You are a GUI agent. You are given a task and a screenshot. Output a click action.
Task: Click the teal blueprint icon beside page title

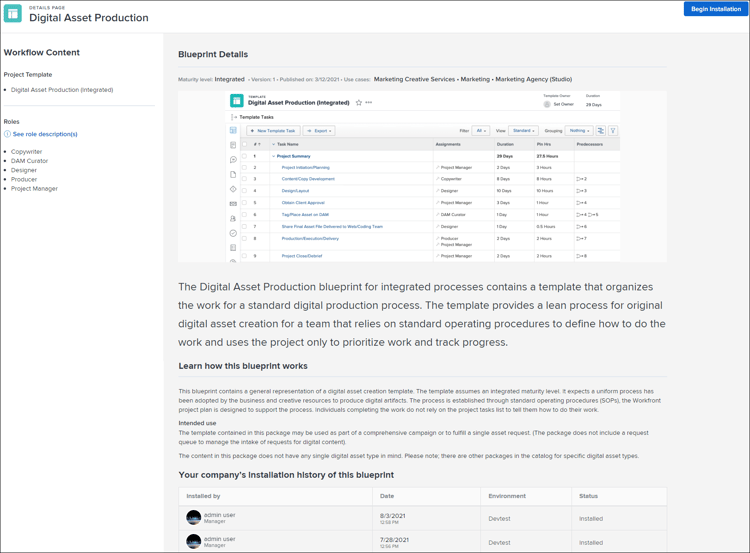pos(13,13)
